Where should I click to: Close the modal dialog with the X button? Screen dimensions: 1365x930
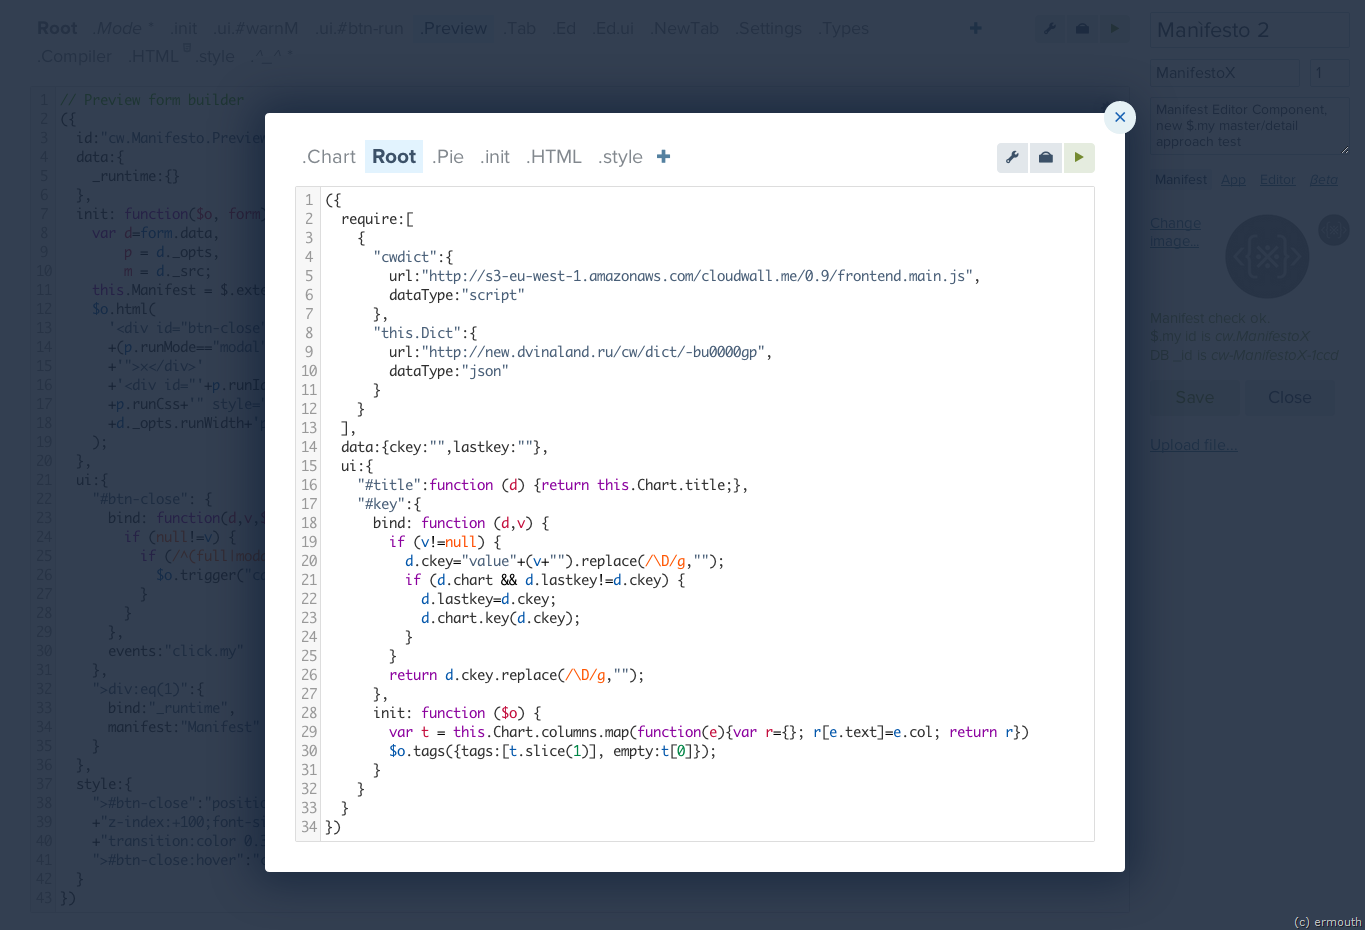click(x=1120, y=117)
